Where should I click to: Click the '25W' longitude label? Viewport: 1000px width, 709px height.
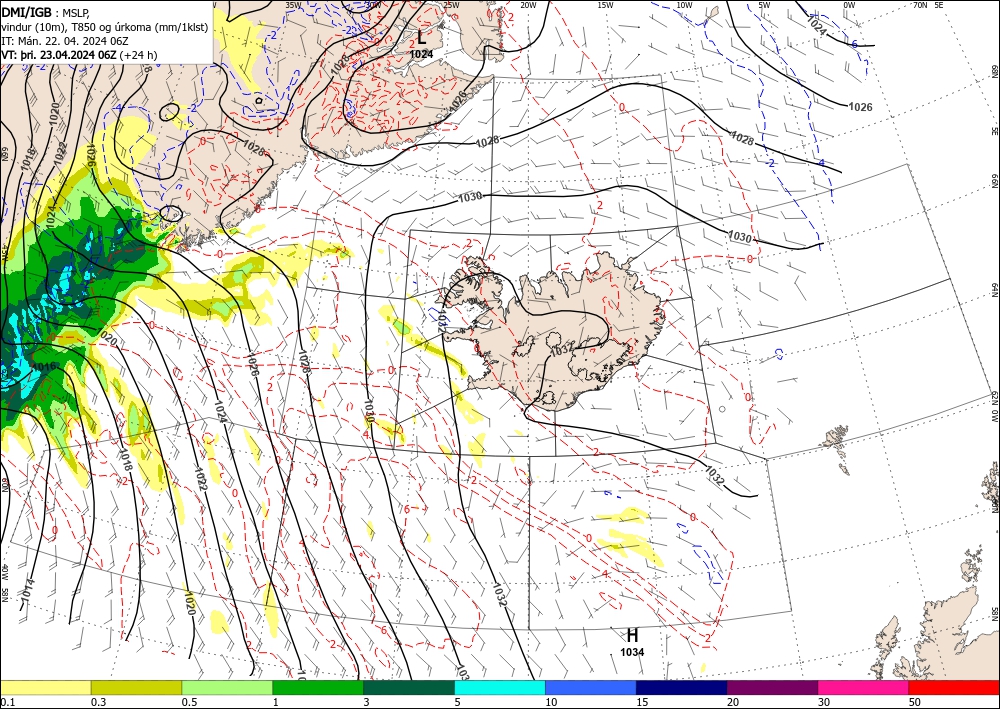[x=450, y=5]
